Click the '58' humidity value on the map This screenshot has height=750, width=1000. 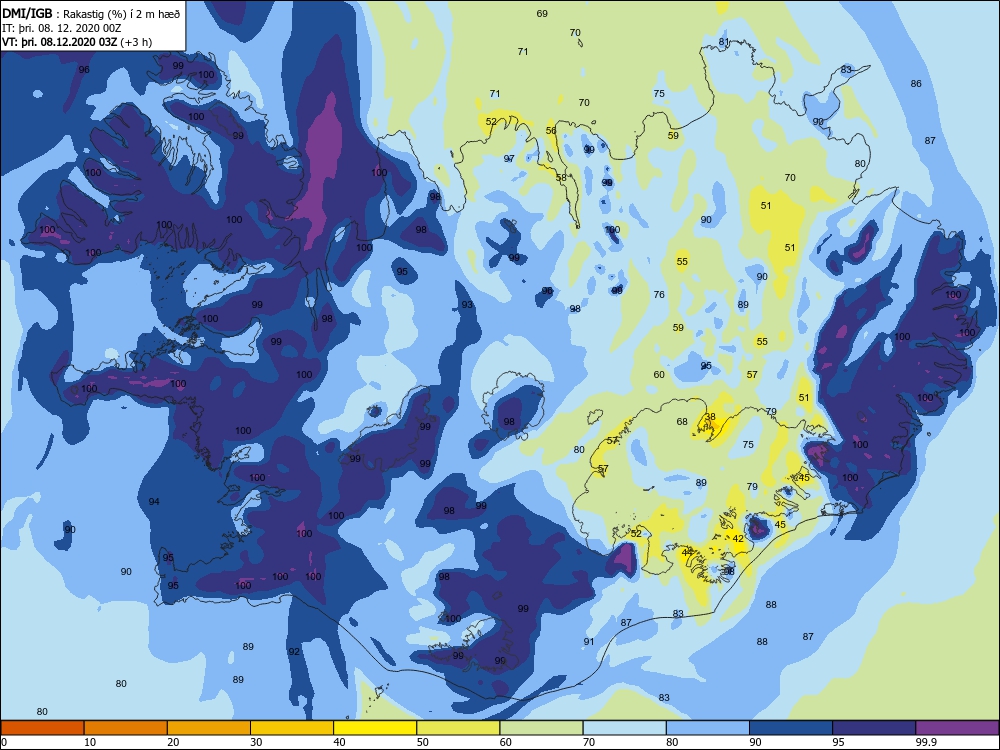[561, 178]
